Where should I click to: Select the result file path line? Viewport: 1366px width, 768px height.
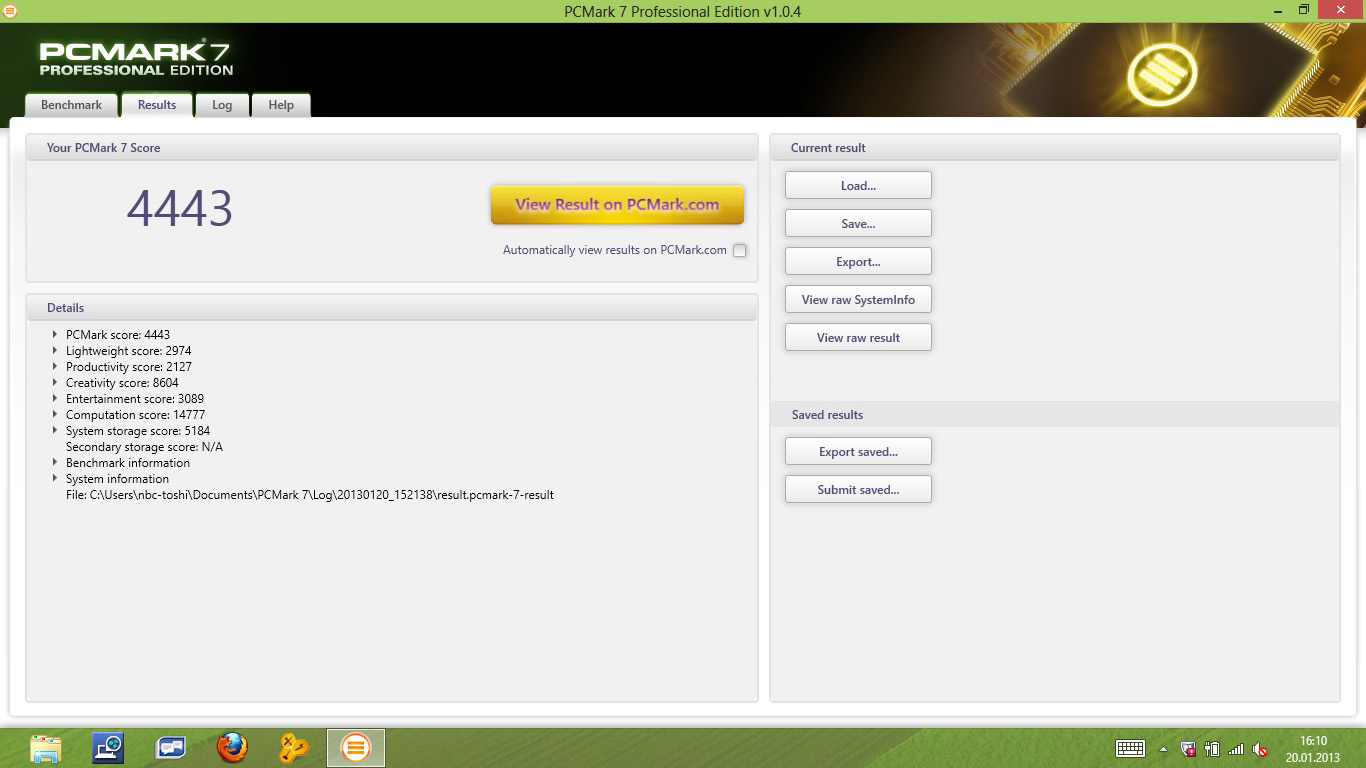(x=310, y=495)
